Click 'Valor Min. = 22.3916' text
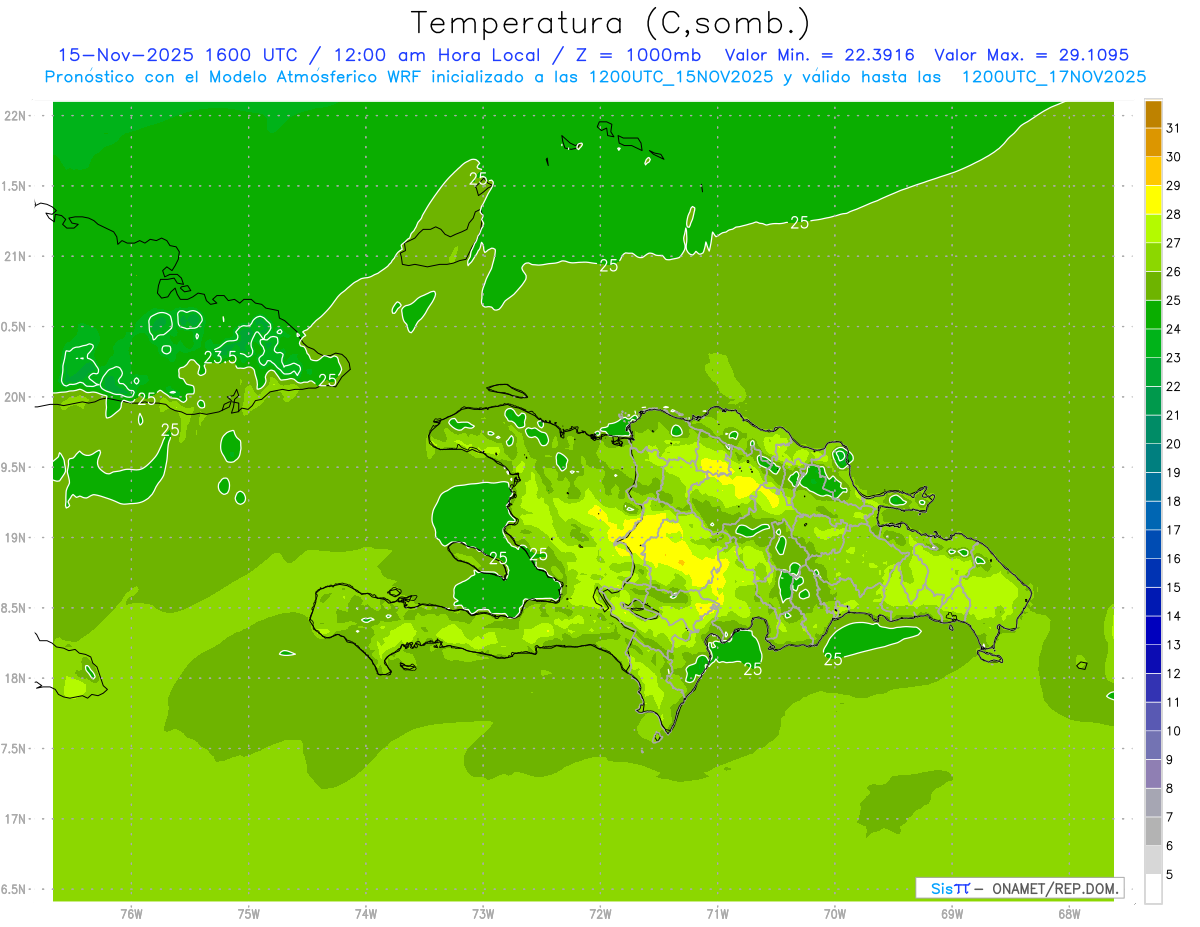The width and height of the screenshot is (1200, 927). [x=820, y=55]
